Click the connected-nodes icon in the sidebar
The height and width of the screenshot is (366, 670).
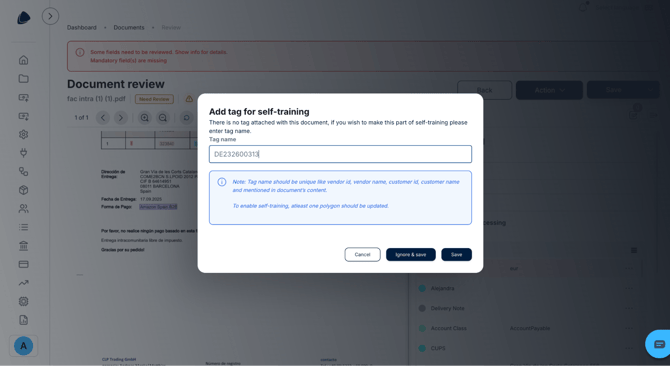click(24, 171)
